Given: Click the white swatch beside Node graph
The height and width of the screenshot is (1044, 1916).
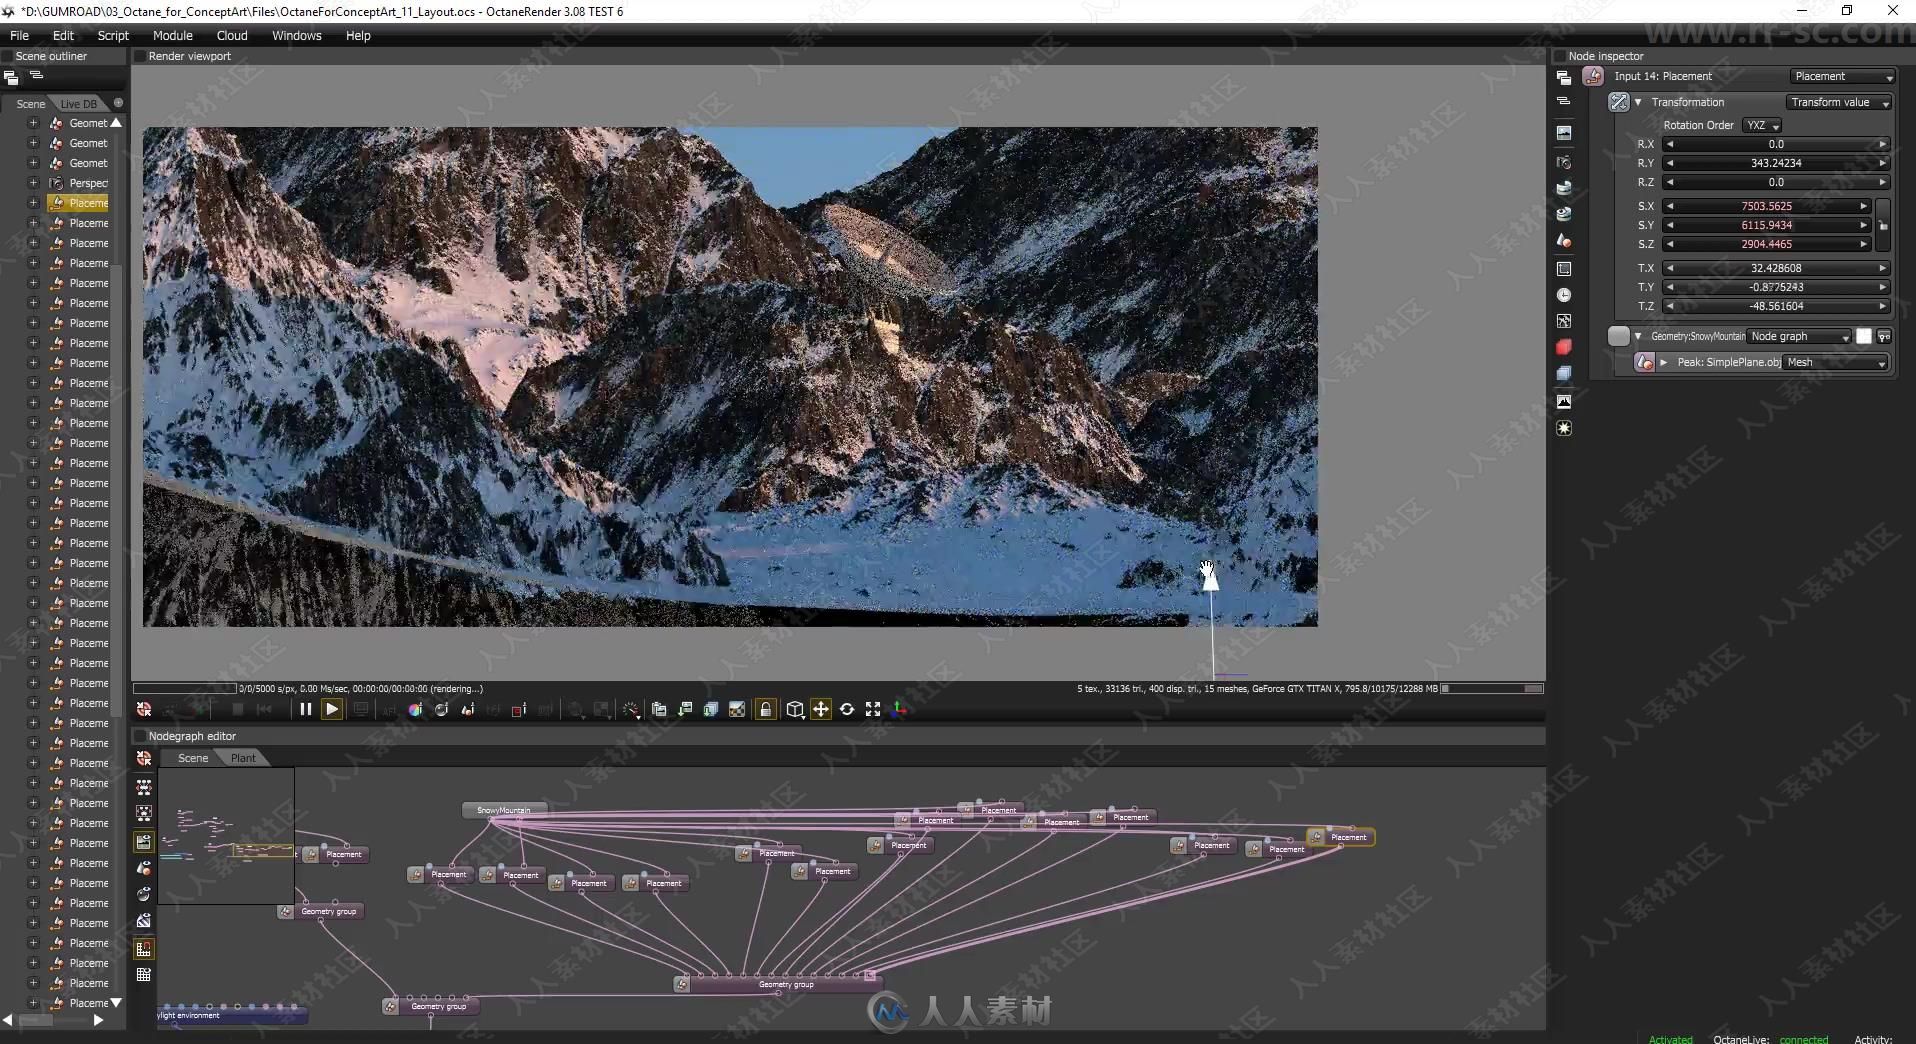Looking at the screenshot, I should coord(1864,336).
